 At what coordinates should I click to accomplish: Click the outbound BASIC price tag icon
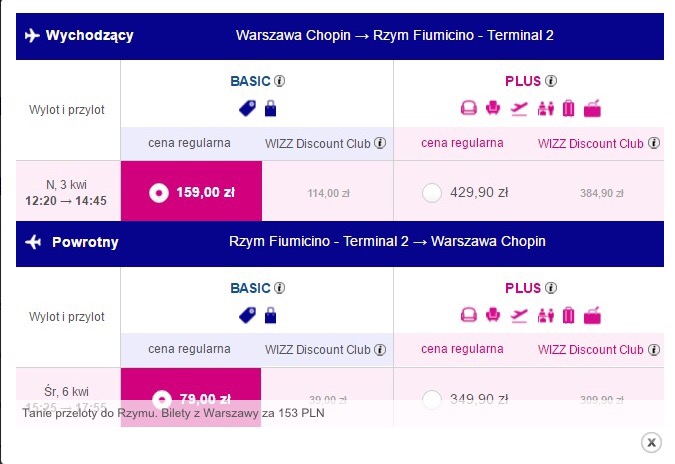click(x=247, y=108)
